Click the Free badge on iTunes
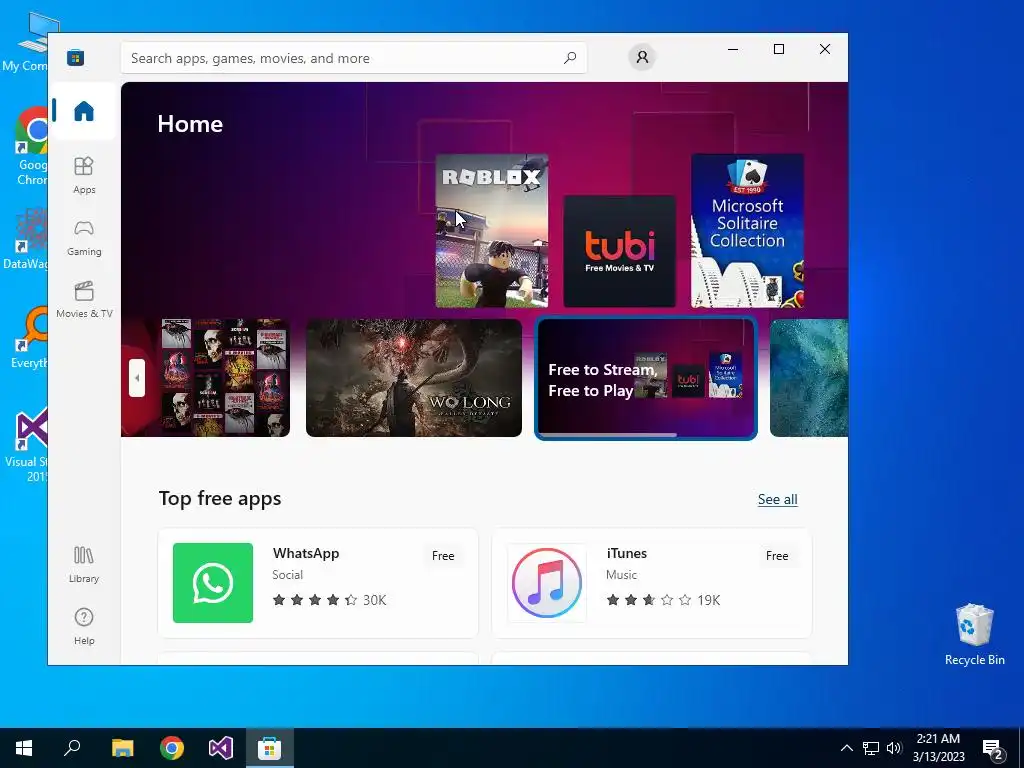 (776, 556)
